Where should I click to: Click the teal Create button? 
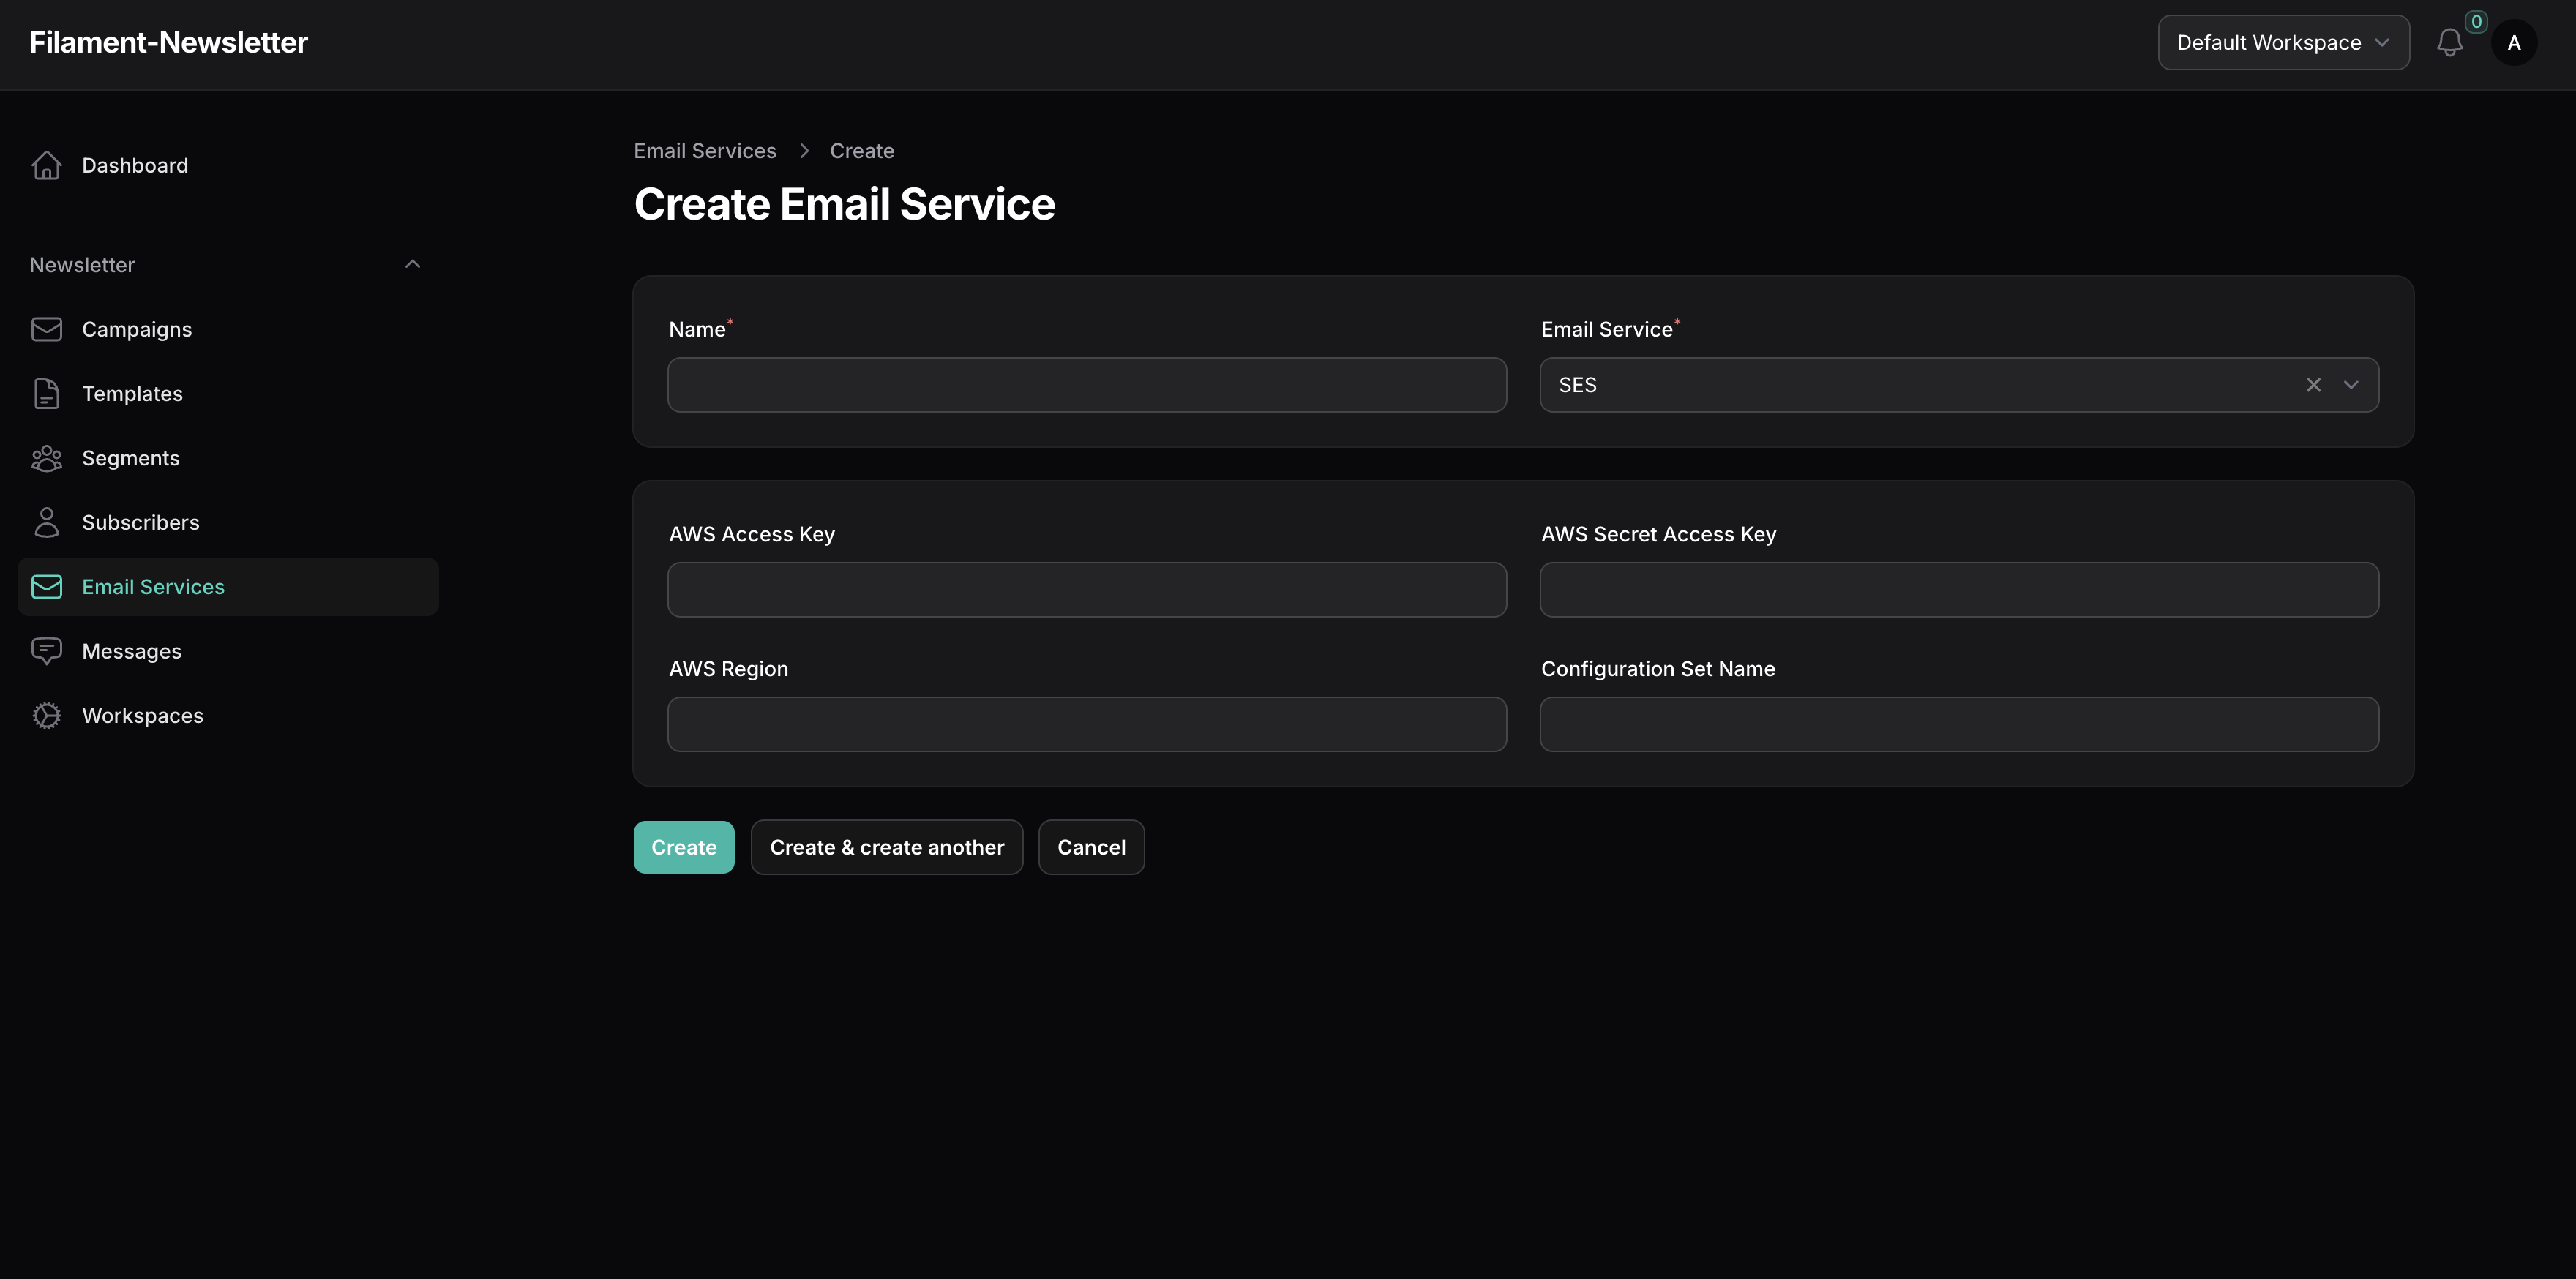coord(684,847)
